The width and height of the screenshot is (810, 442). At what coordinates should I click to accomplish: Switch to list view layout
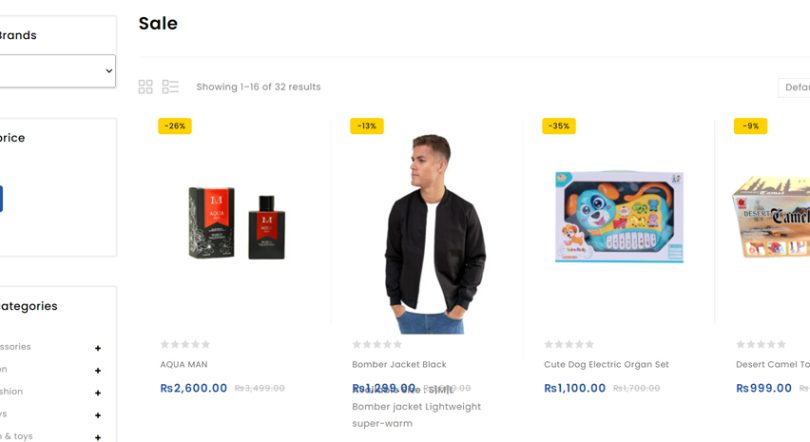click(x=170, y=87)
